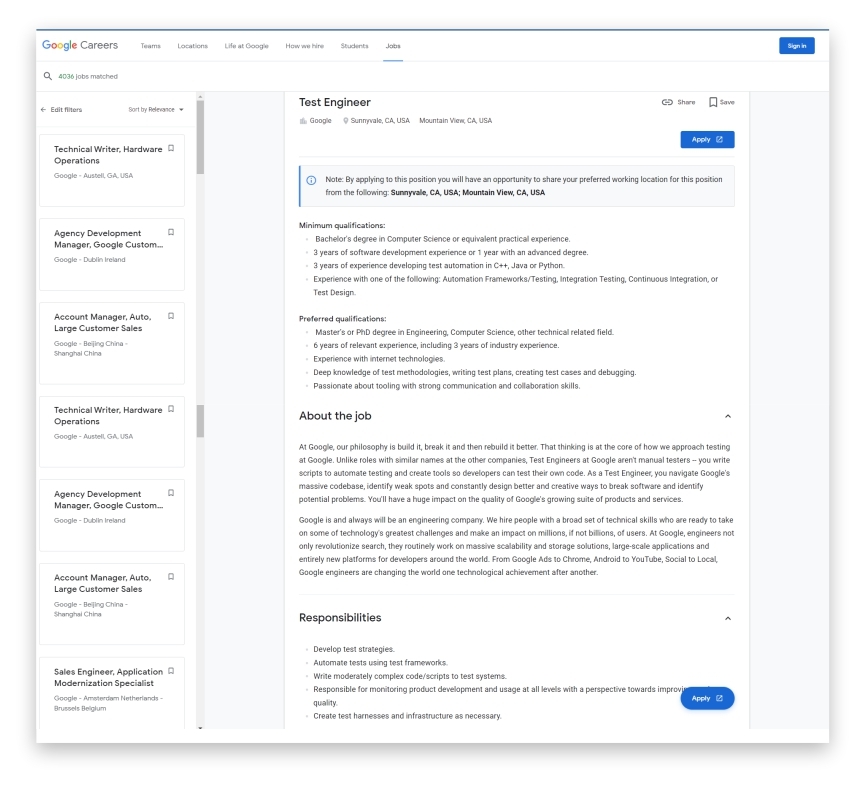The height and width of the screenshot is (786, 865).
Task: Open the Teams menu item
Action: coord(150,45)
